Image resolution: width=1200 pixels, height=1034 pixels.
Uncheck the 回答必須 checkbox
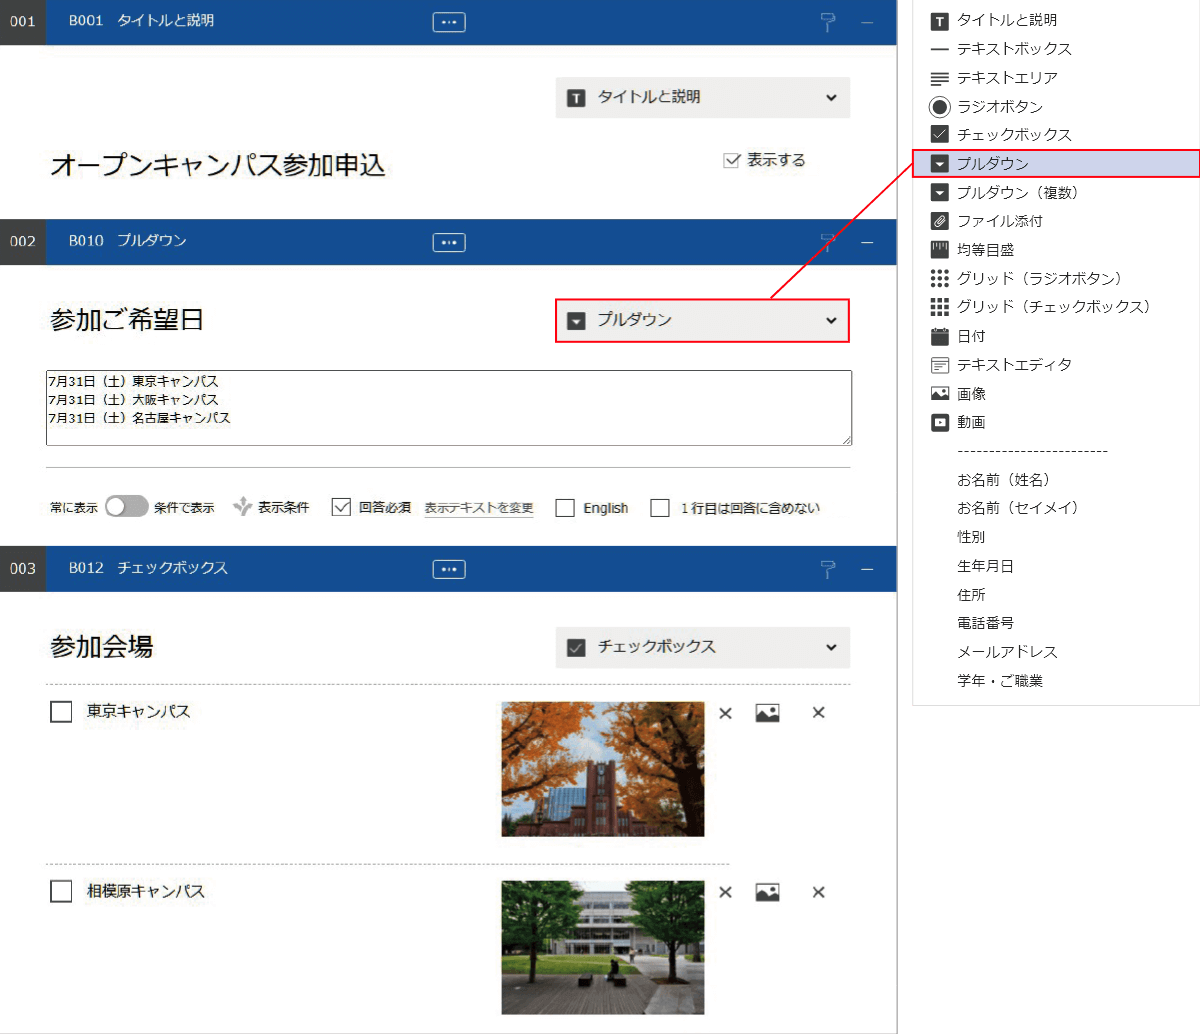click(x=341, y=507)
